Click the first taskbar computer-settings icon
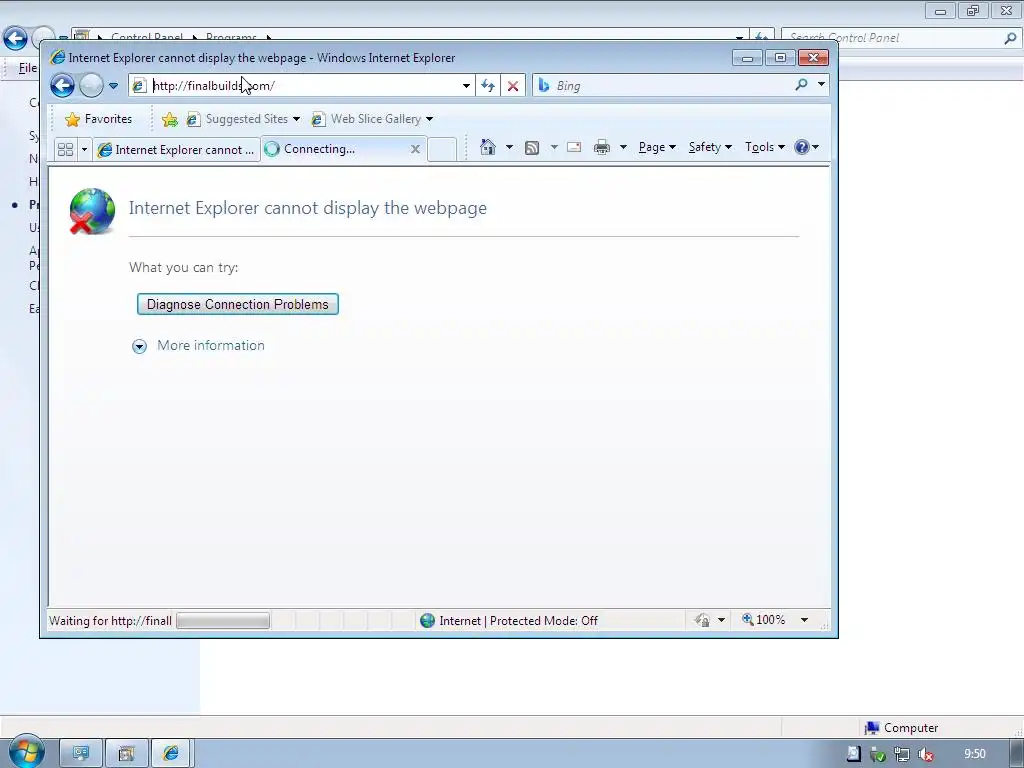The height and width of the screenshot is (768, 1024). pyautogui.click(x=81, y=753)
